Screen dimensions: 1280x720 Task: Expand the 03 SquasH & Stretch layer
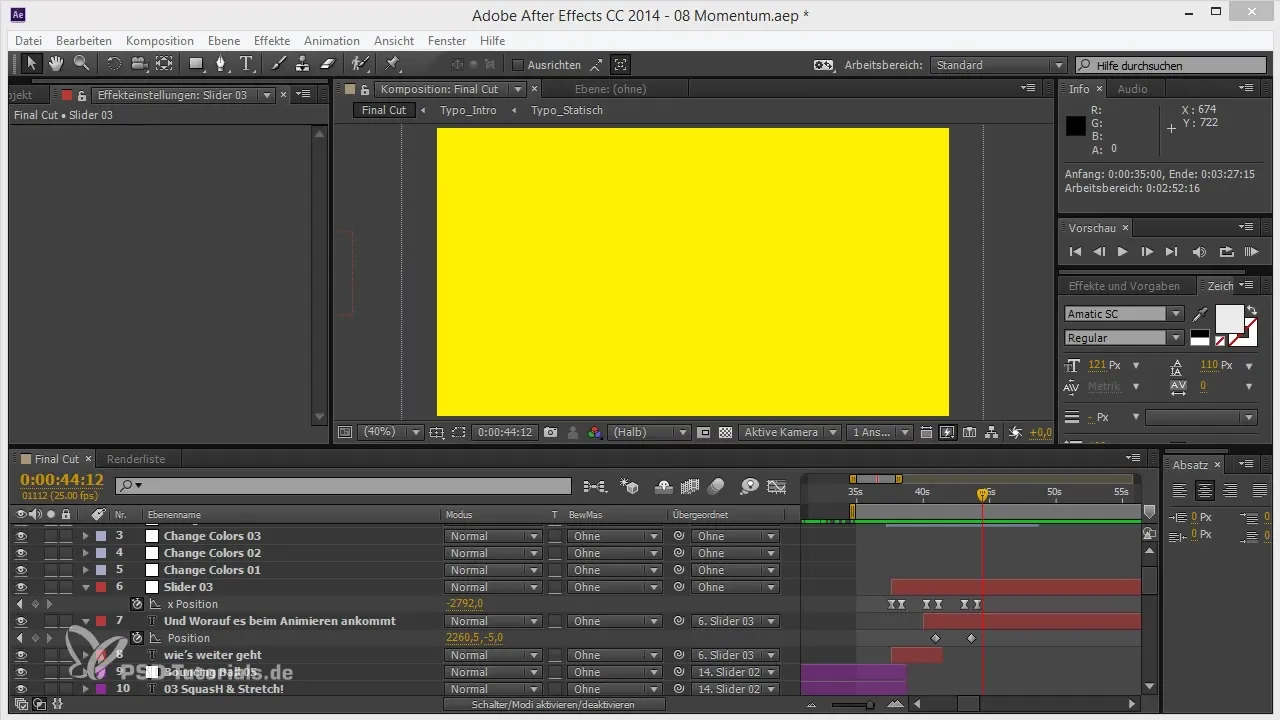pyautogui.click(x=85, y=689)
